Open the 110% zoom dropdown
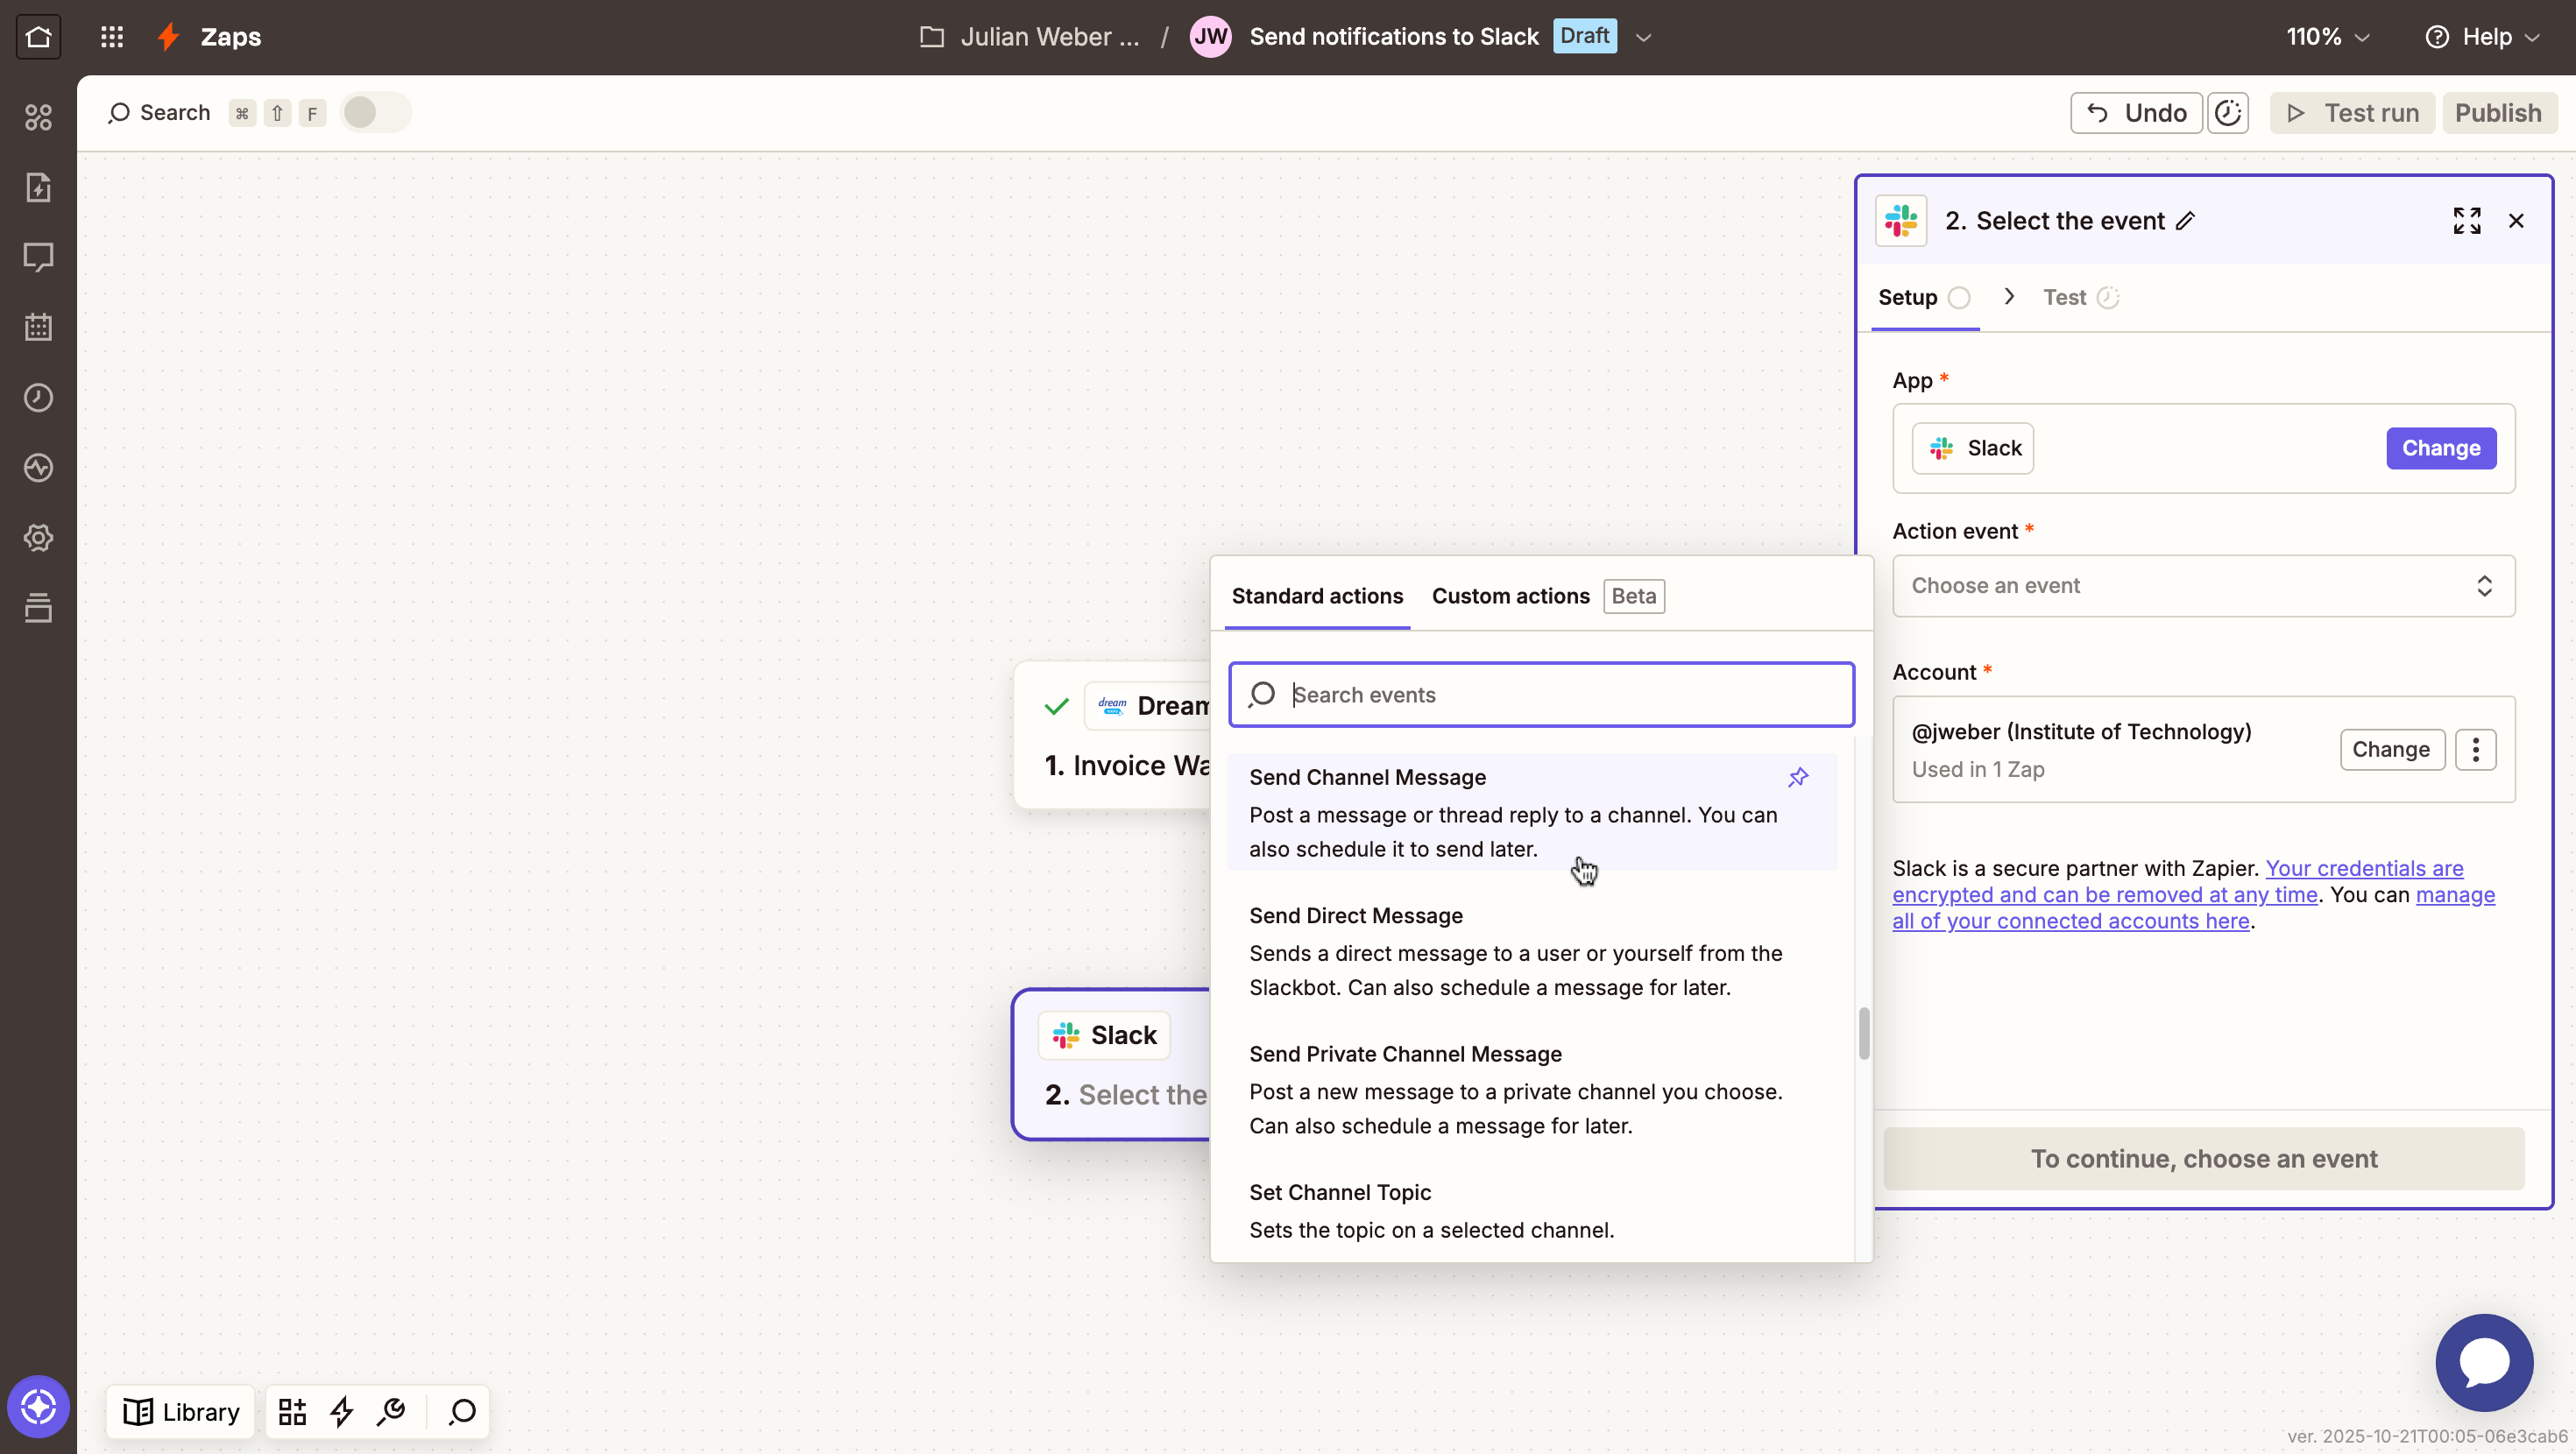This screenshot has width=2576, height=1454. [x=2327, y=37]
